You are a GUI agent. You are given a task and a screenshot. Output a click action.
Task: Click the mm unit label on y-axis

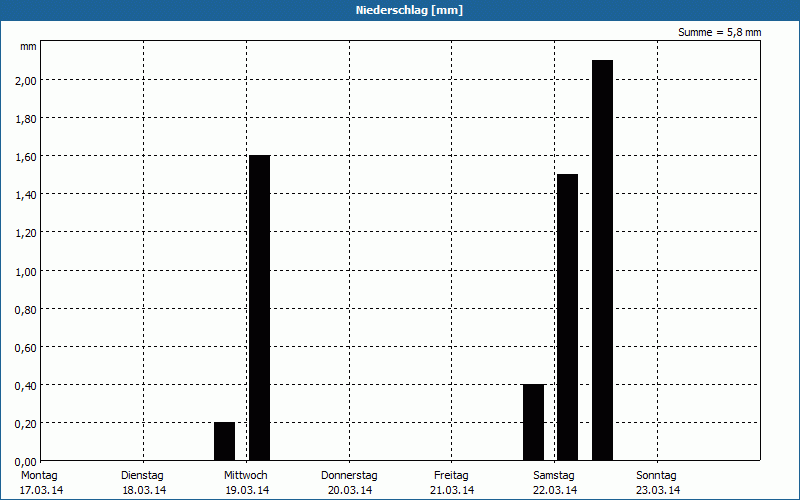pyautogui.click(x=29, y=46)
